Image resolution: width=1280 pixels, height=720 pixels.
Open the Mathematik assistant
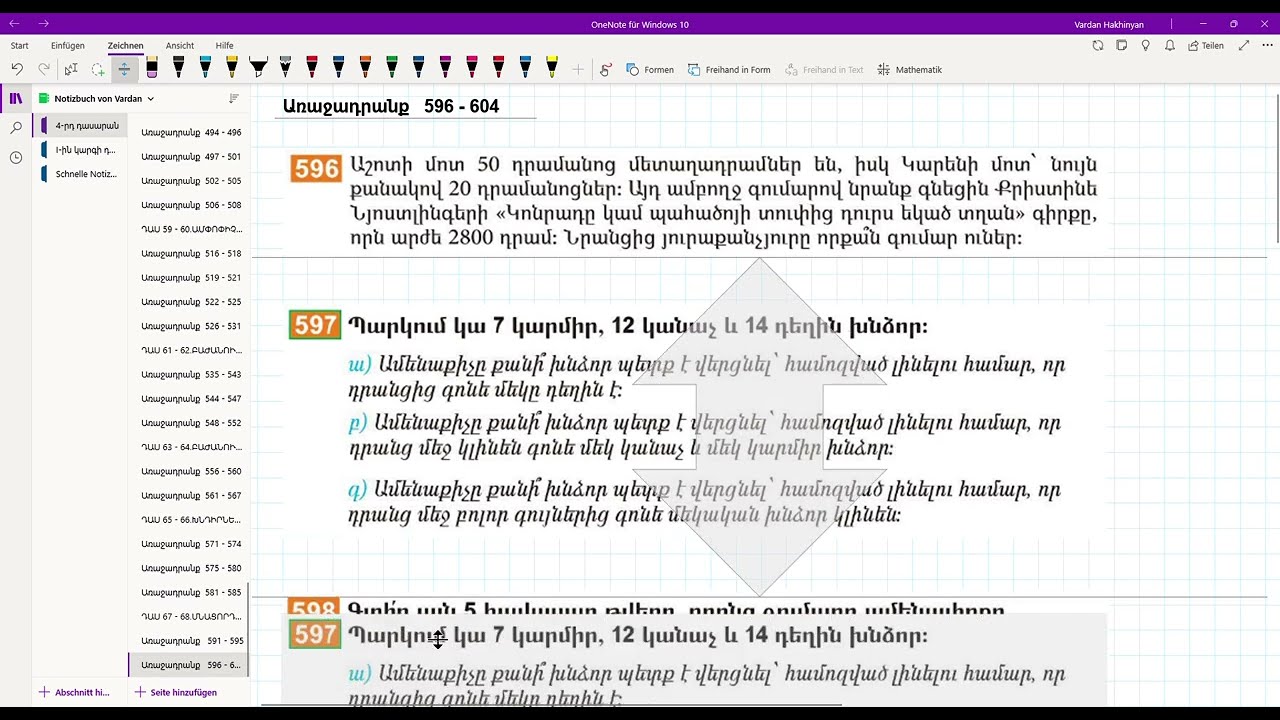point(909,69)
